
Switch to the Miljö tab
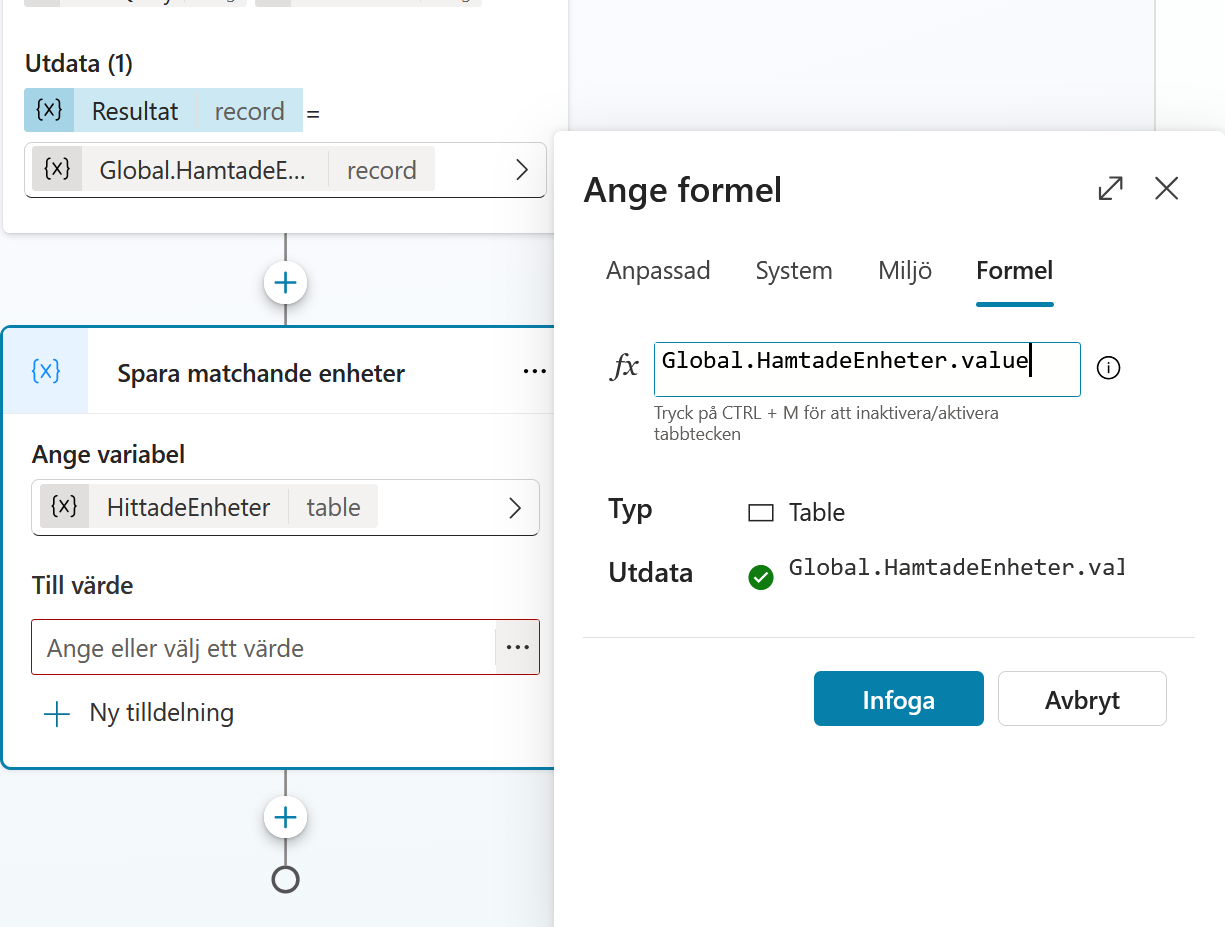click(905, 271)
